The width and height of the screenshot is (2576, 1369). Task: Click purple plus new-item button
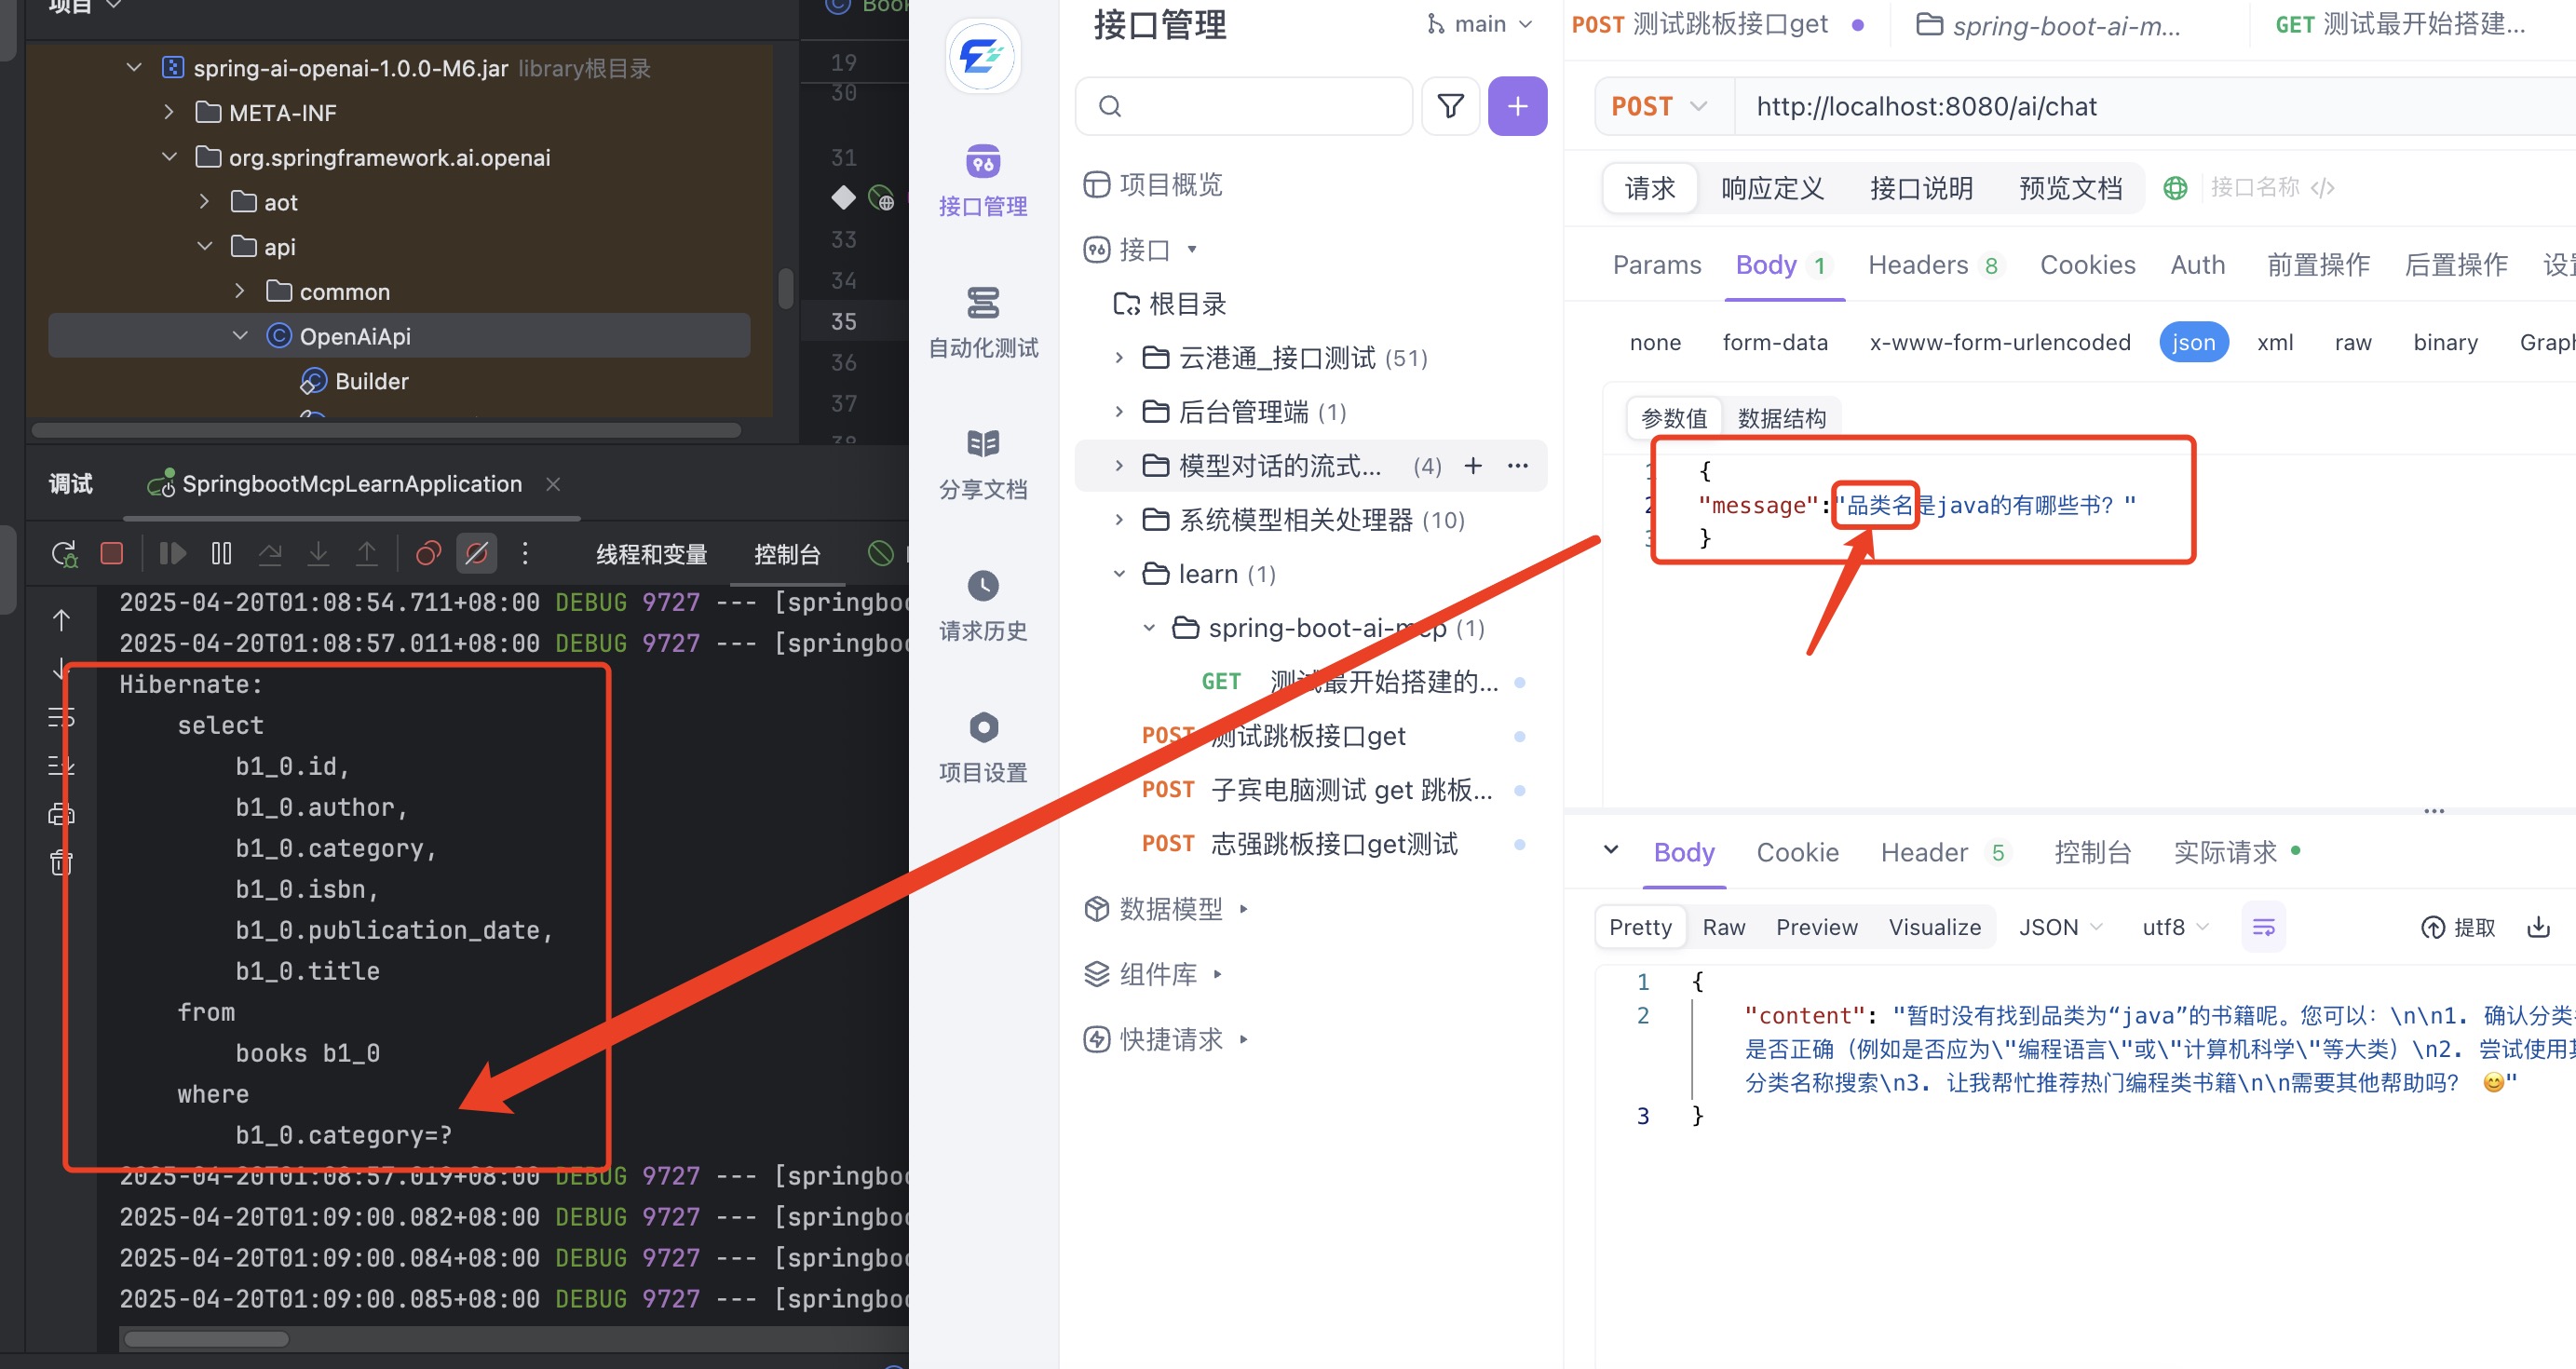[x=1517, y=106]
